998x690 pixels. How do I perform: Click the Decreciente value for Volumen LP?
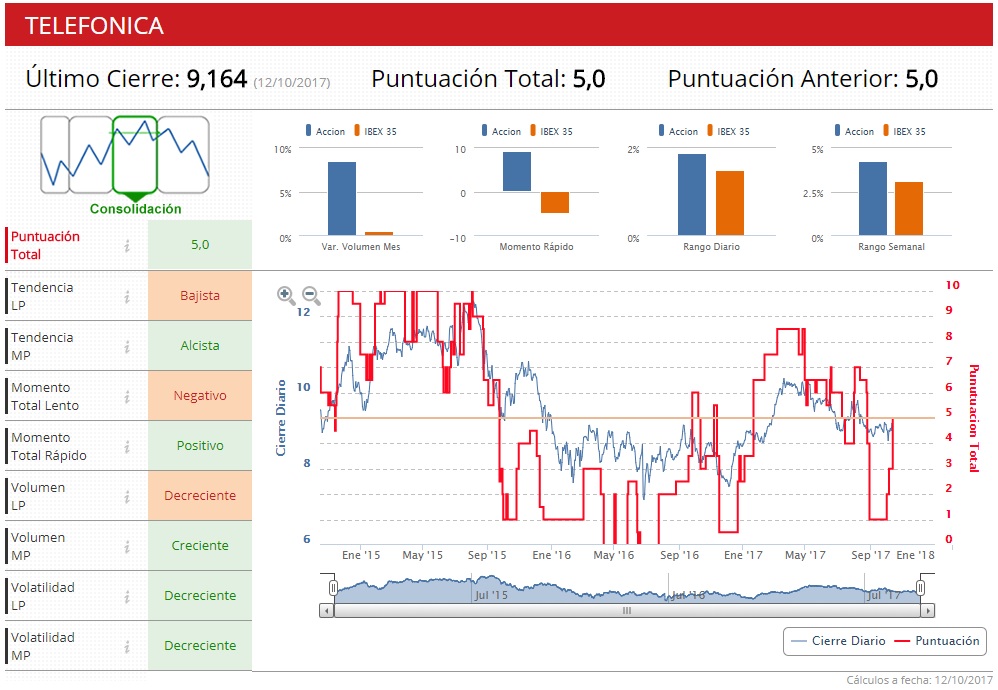point(200,496)
